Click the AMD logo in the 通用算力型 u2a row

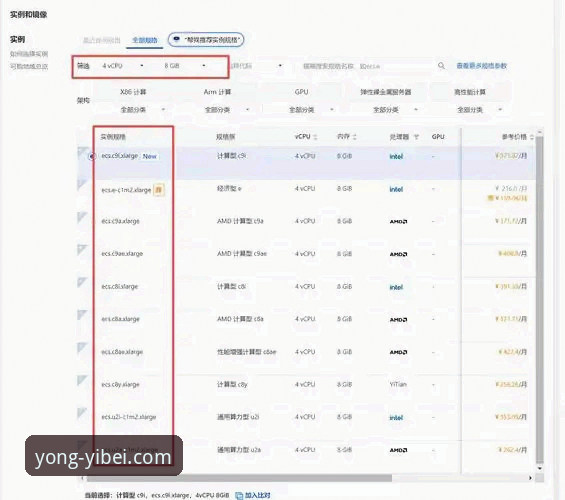click(399, 450)
